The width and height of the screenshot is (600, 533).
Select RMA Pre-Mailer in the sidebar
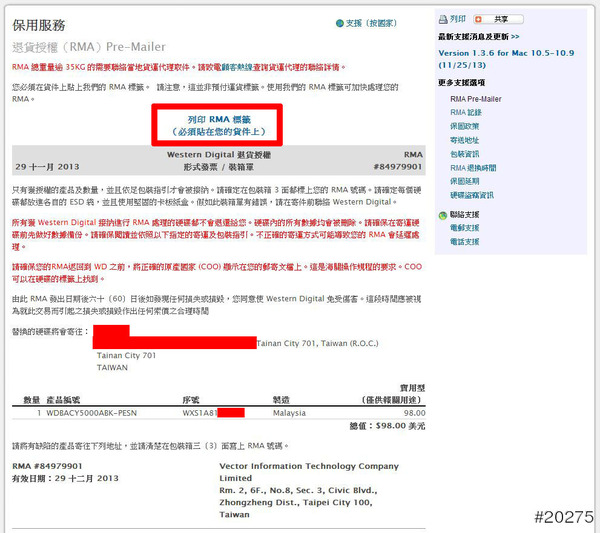coord(476,99)
